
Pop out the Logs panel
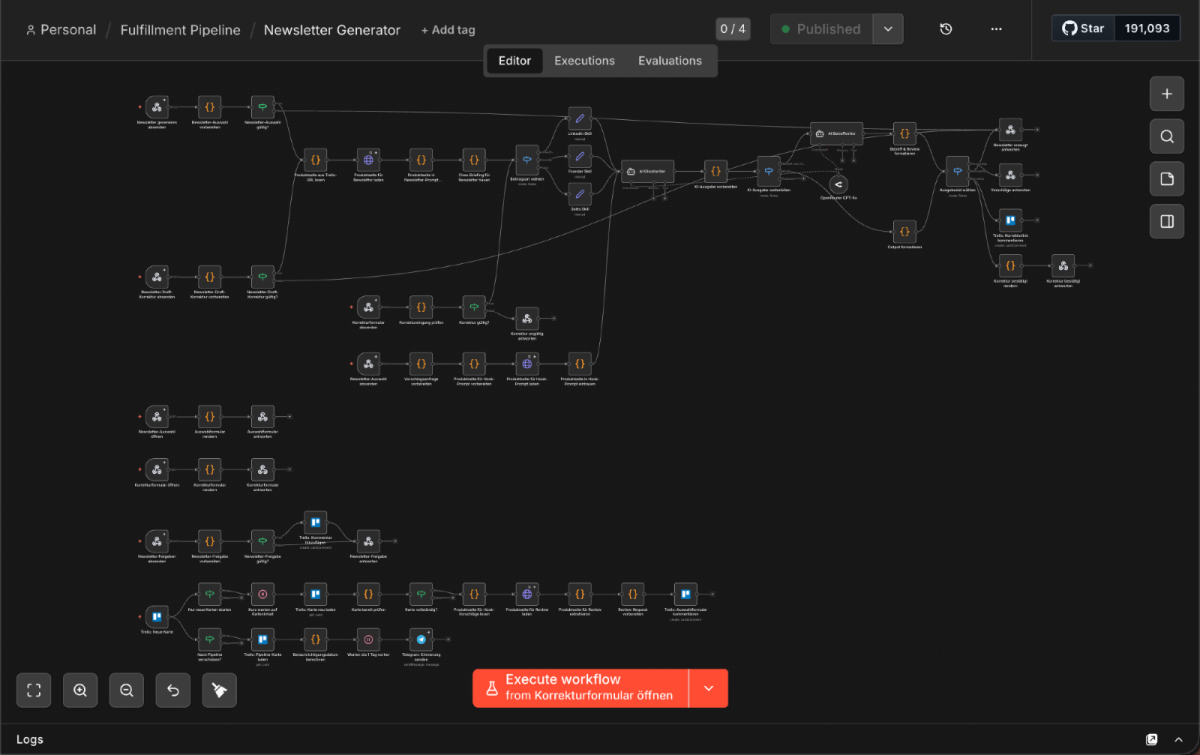click(x=1152, y=739)
